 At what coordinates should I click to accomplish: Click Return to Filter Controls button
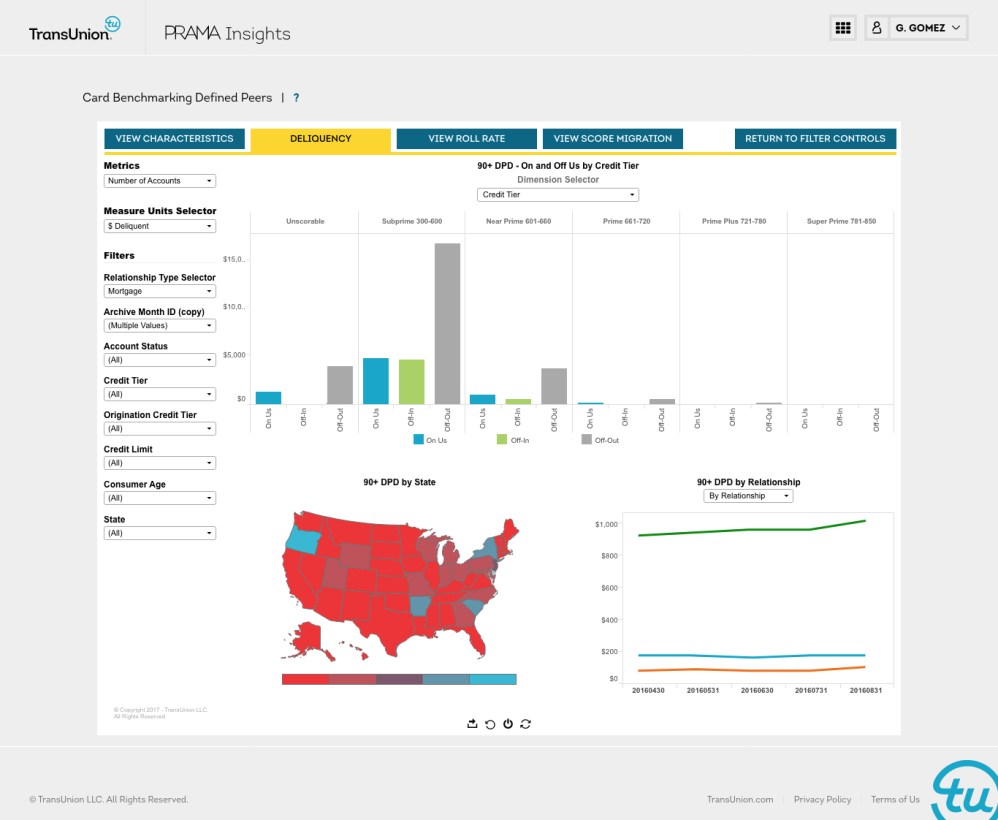815,139
